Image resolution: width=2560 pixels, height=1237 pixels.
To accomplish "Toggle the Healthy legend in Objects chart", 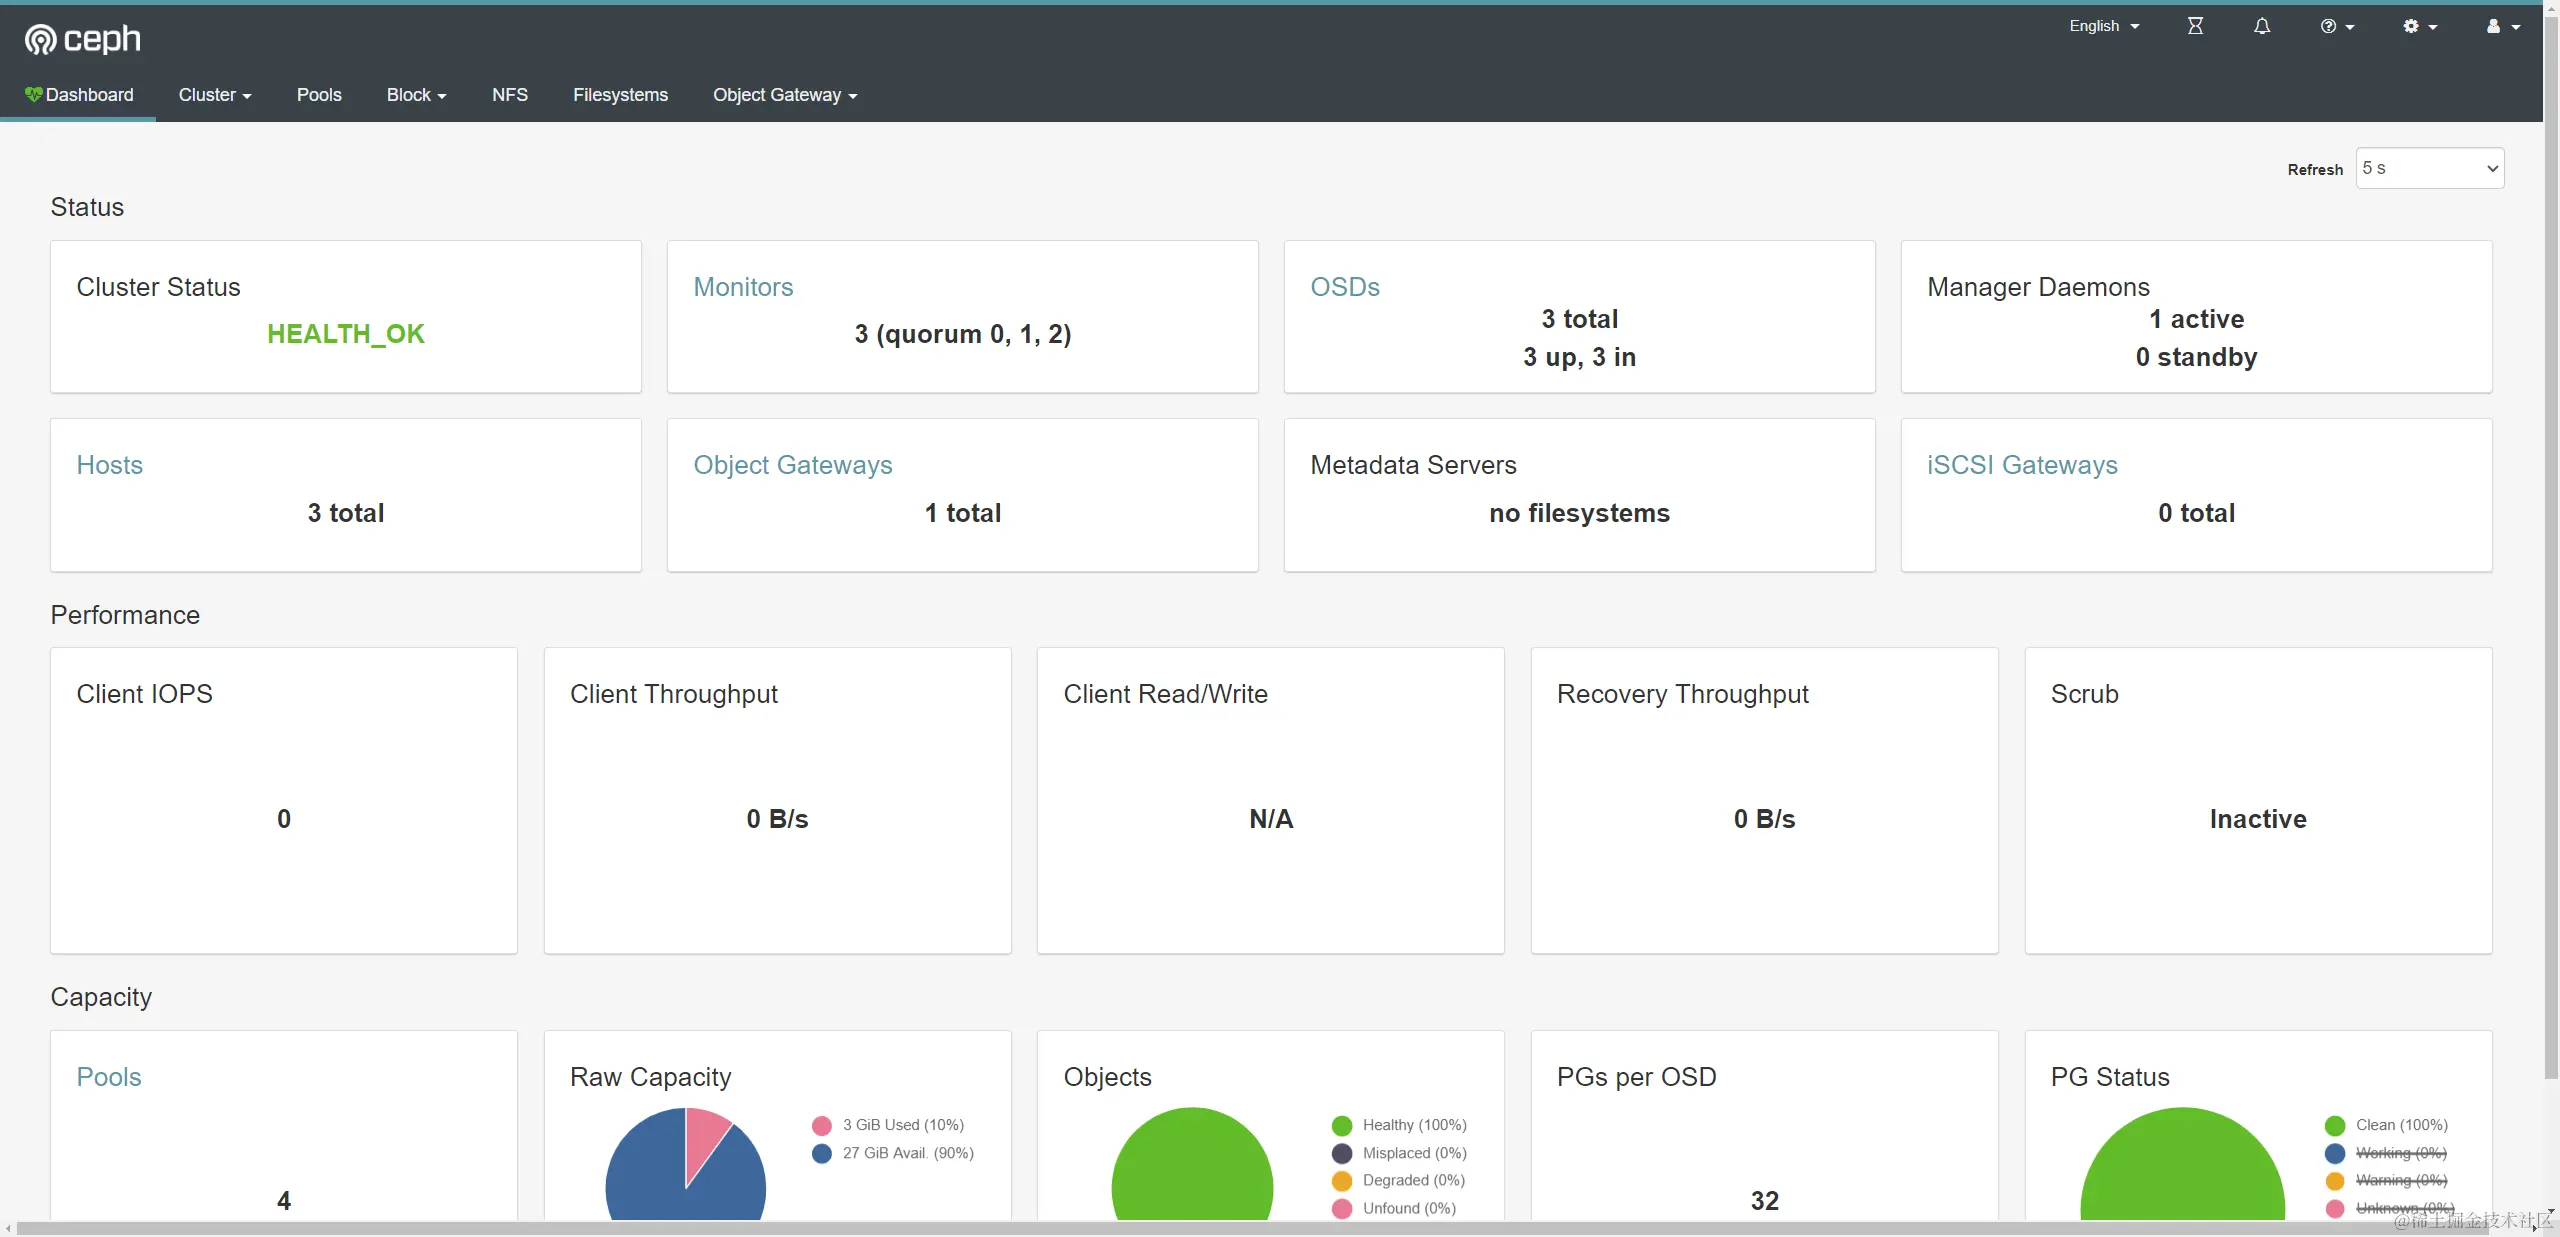I will point(1414,1125).
